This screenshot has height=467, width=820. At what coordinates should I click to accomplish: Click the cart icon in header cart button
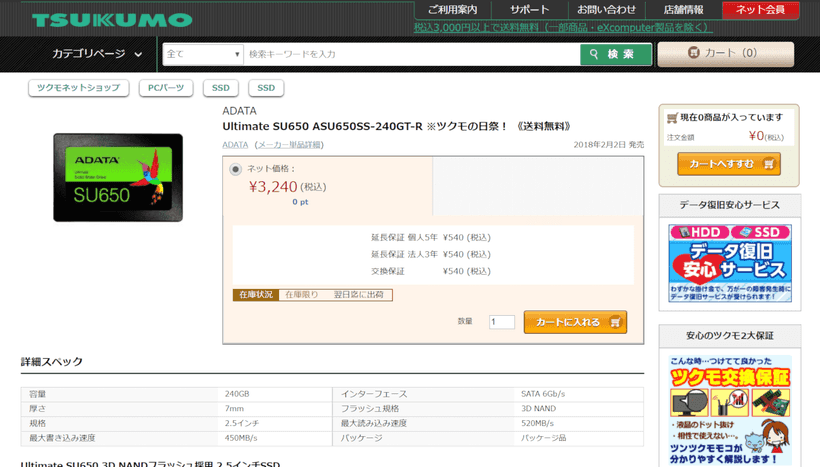(693, 52)
